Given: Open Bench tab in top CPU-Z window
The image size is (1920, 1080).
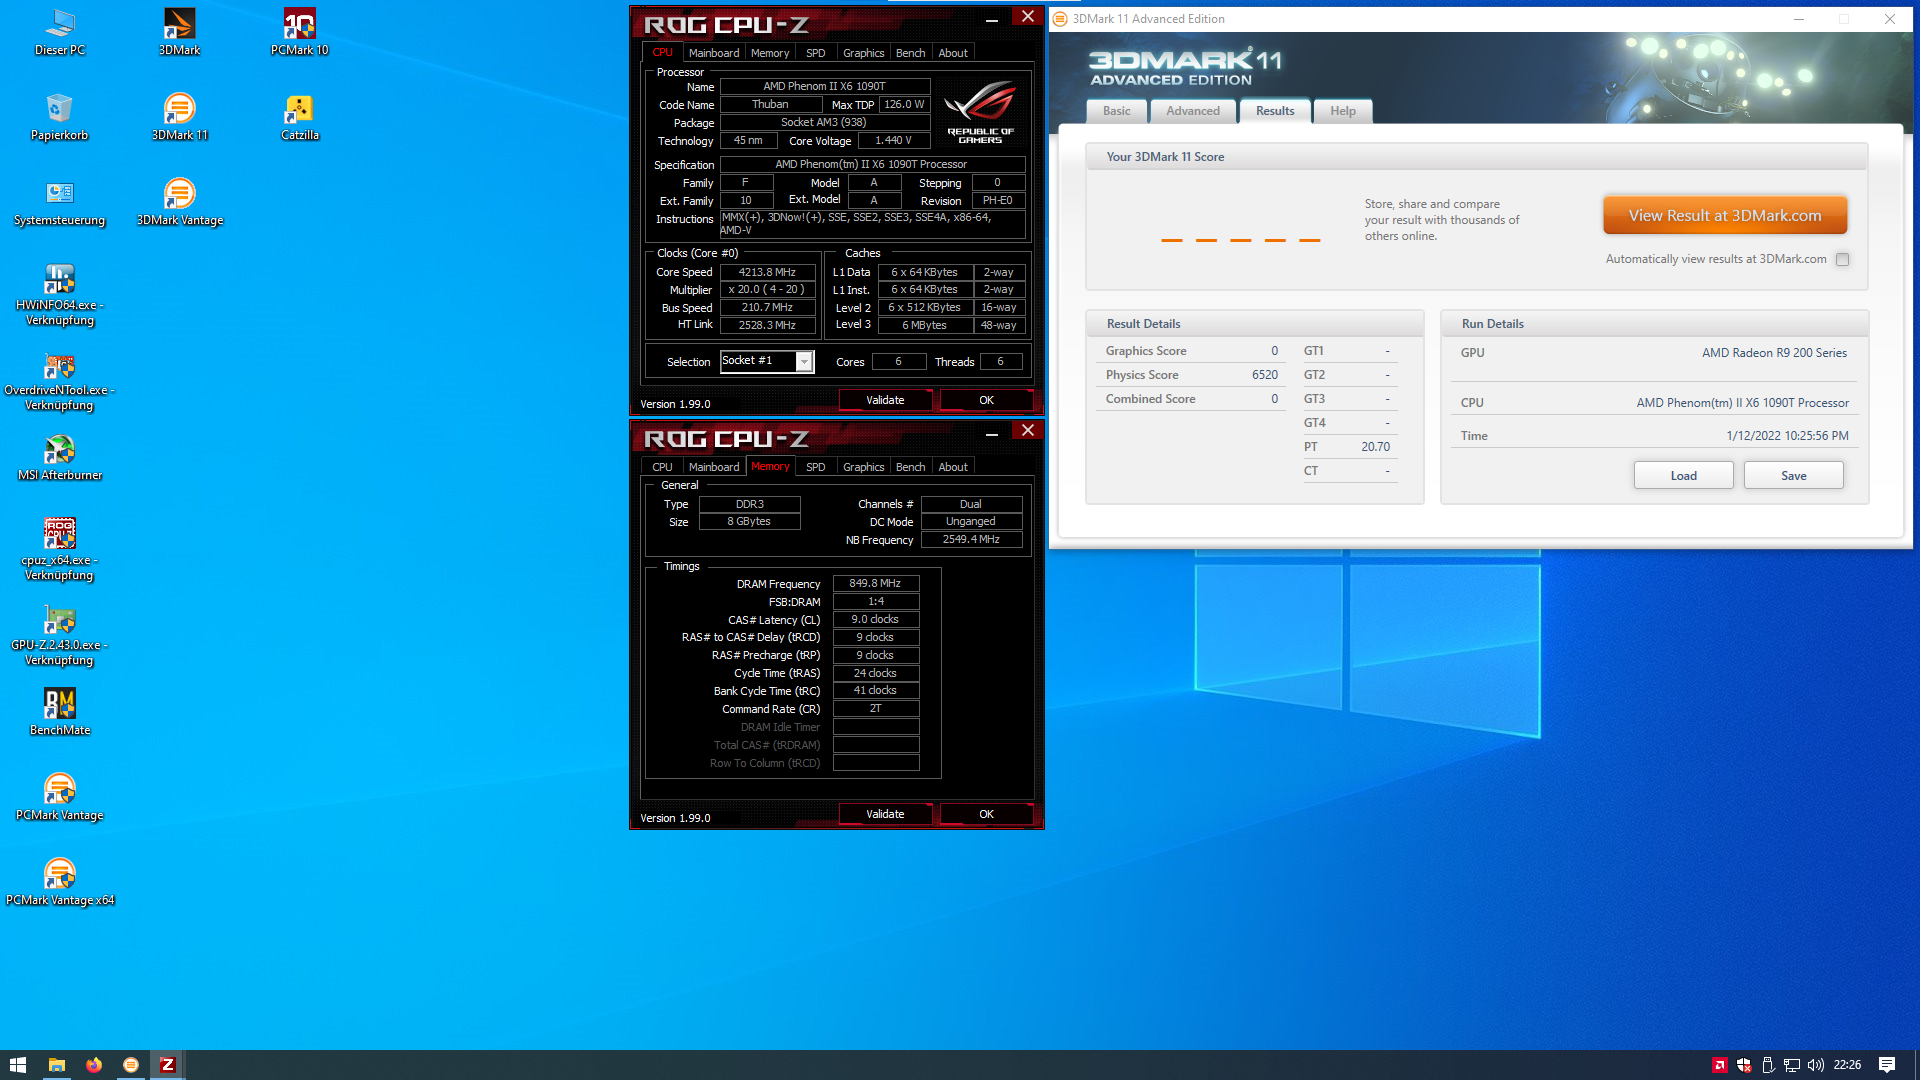Looking at the screenshot, I should coord(911,53).
